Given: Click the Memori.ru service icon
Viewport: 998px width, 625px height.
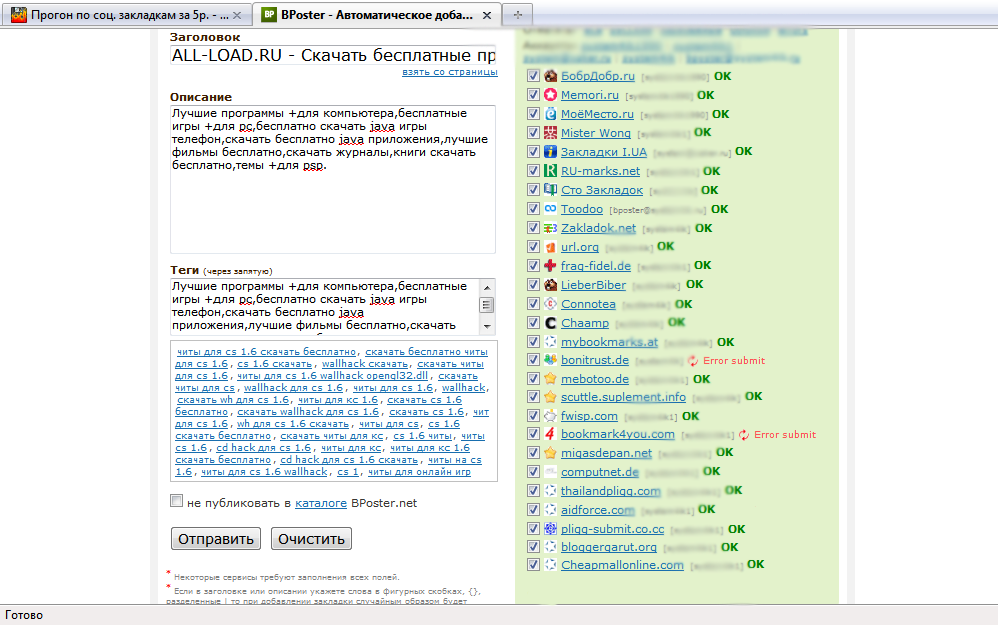Looking at the screenshot, I should (x=551, y=95).
